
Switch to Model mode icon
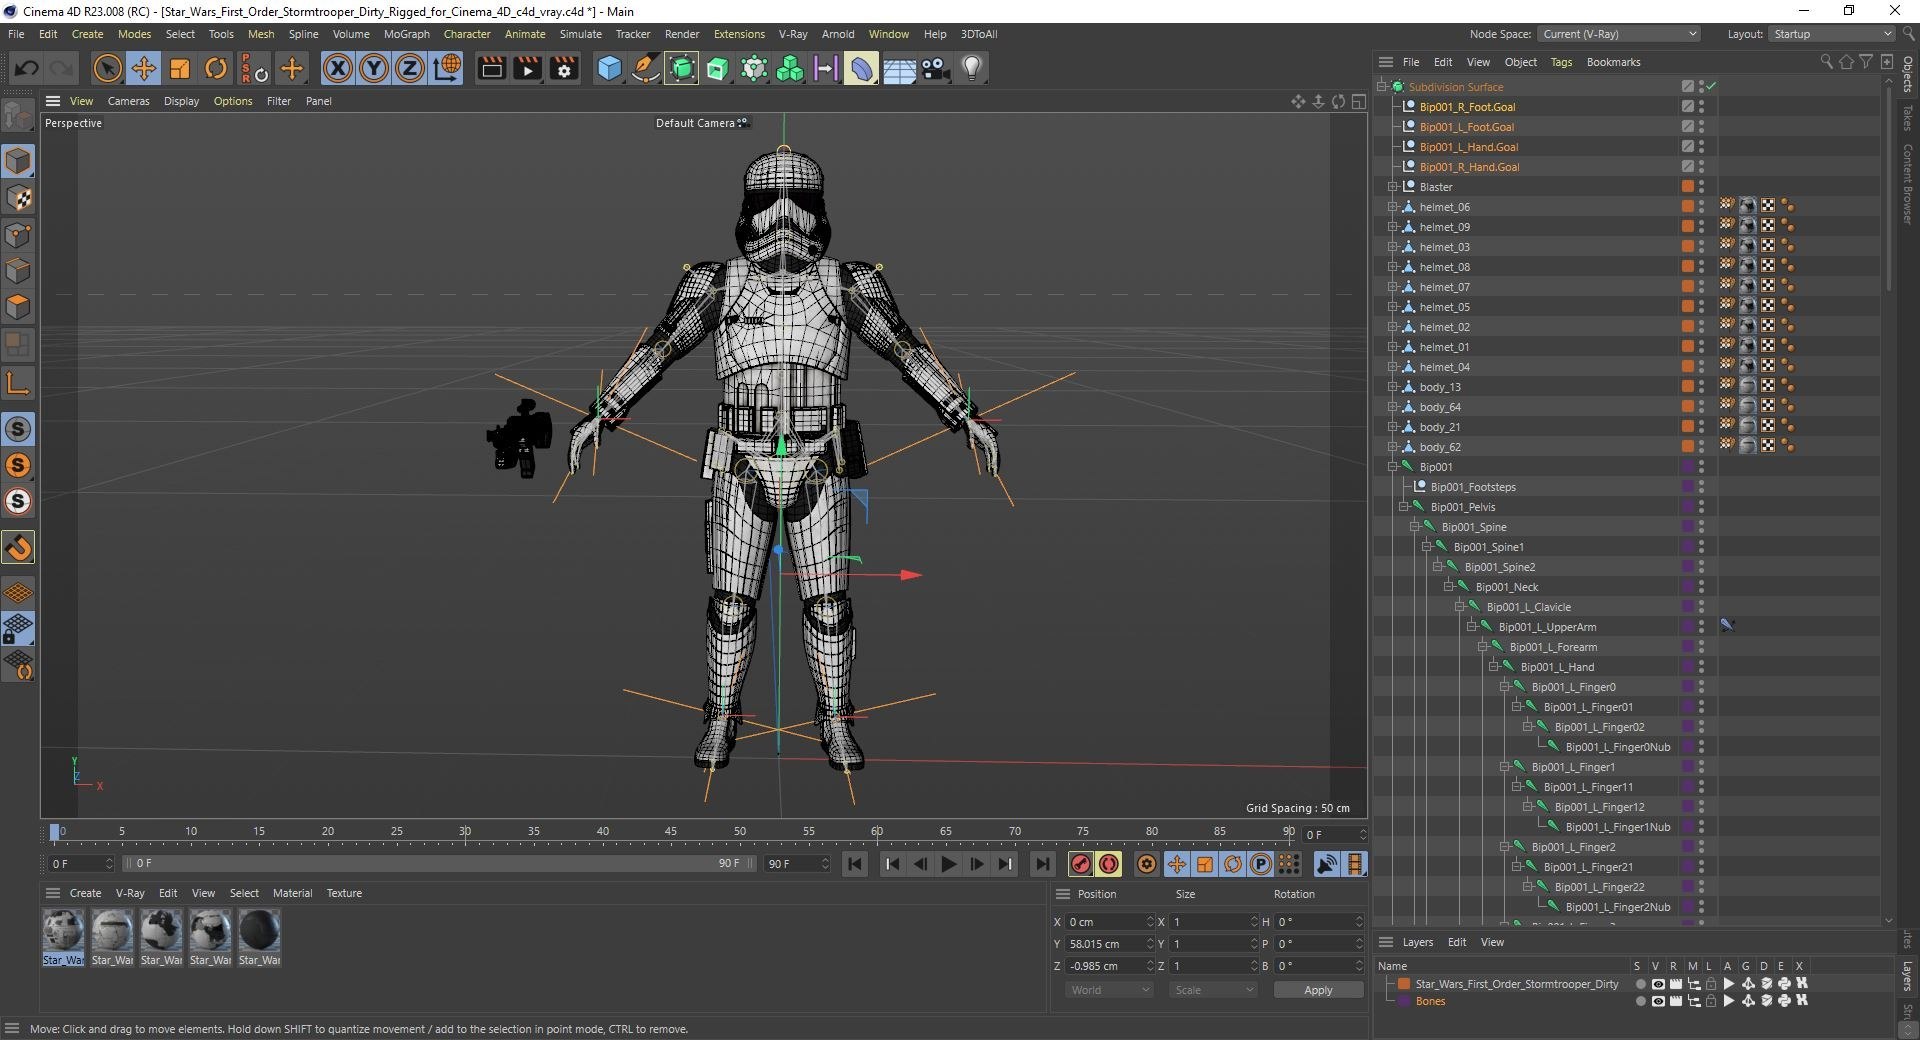18,161
